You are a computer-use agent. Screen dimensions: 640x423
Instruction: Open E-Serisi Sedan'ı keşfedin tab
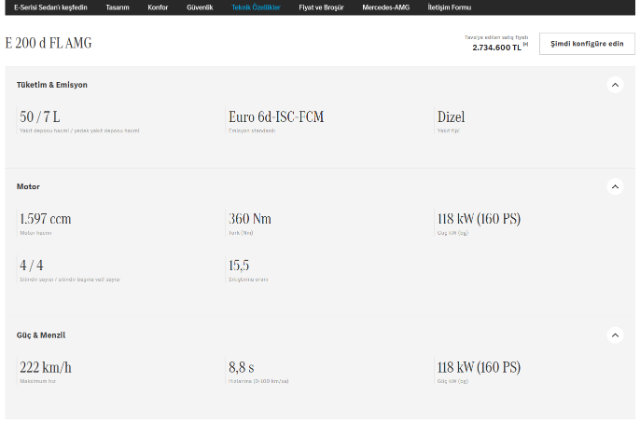(x=51, y=7)
